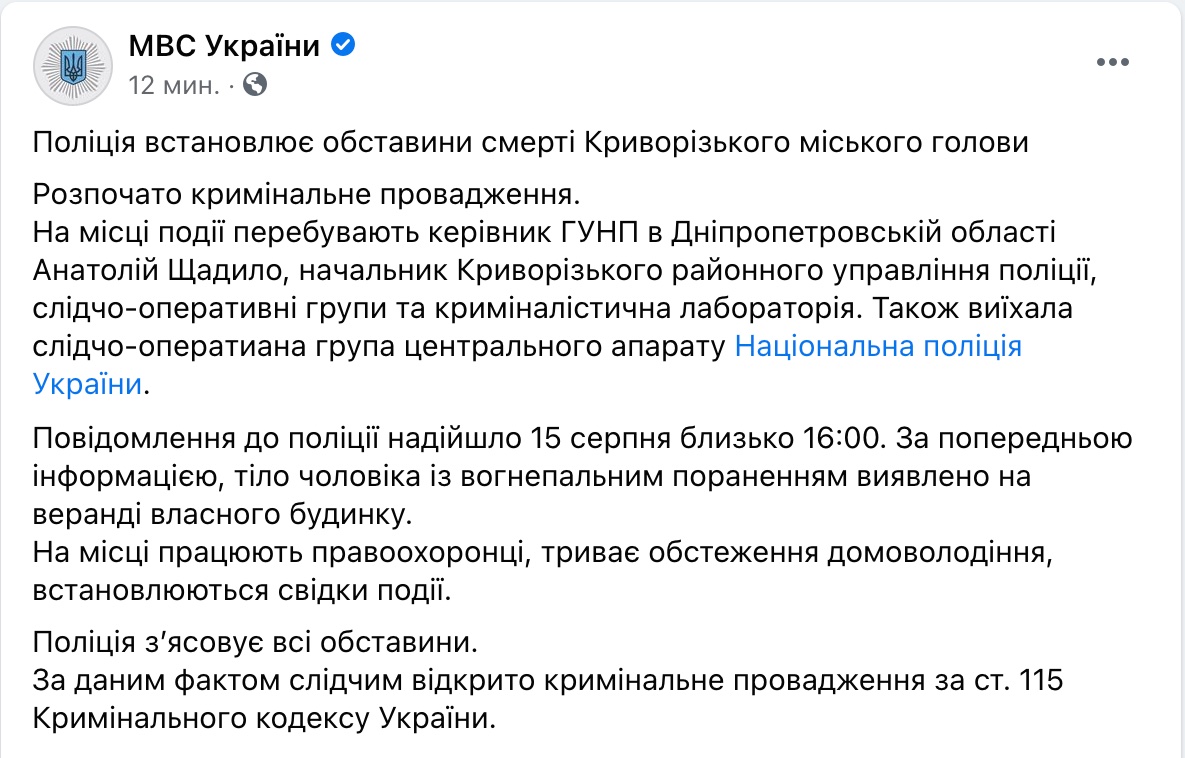Click the paragraph starting "Повідомлення до поліції"
Screen dimensions: 1185x758
tap(583, 476)
